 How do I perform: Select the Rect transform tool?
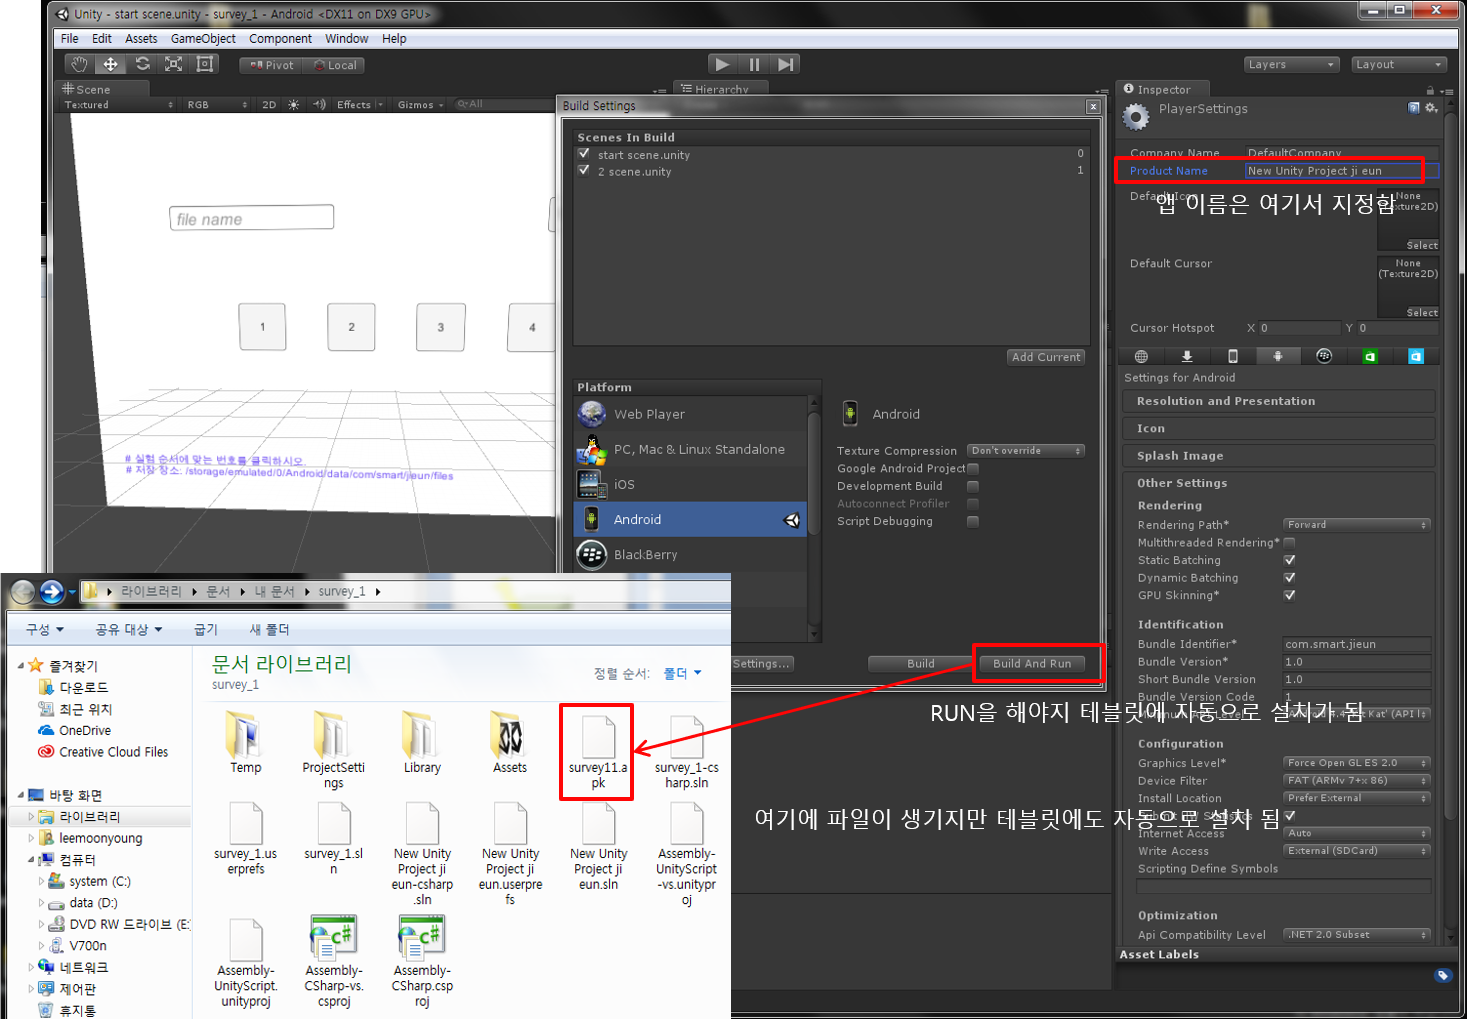coord(205,64)
